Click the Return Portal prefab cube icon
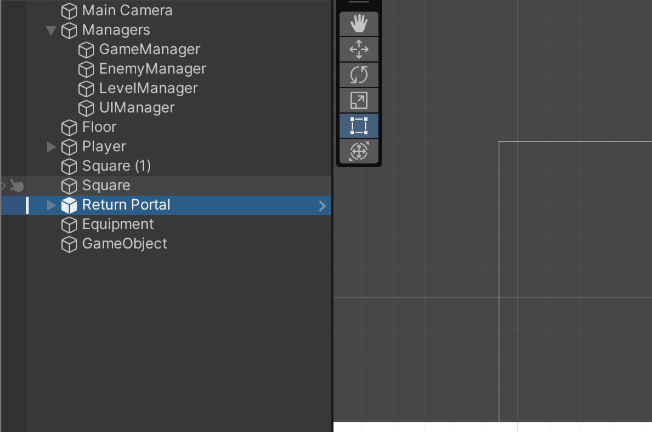 (x=69, y=205)
